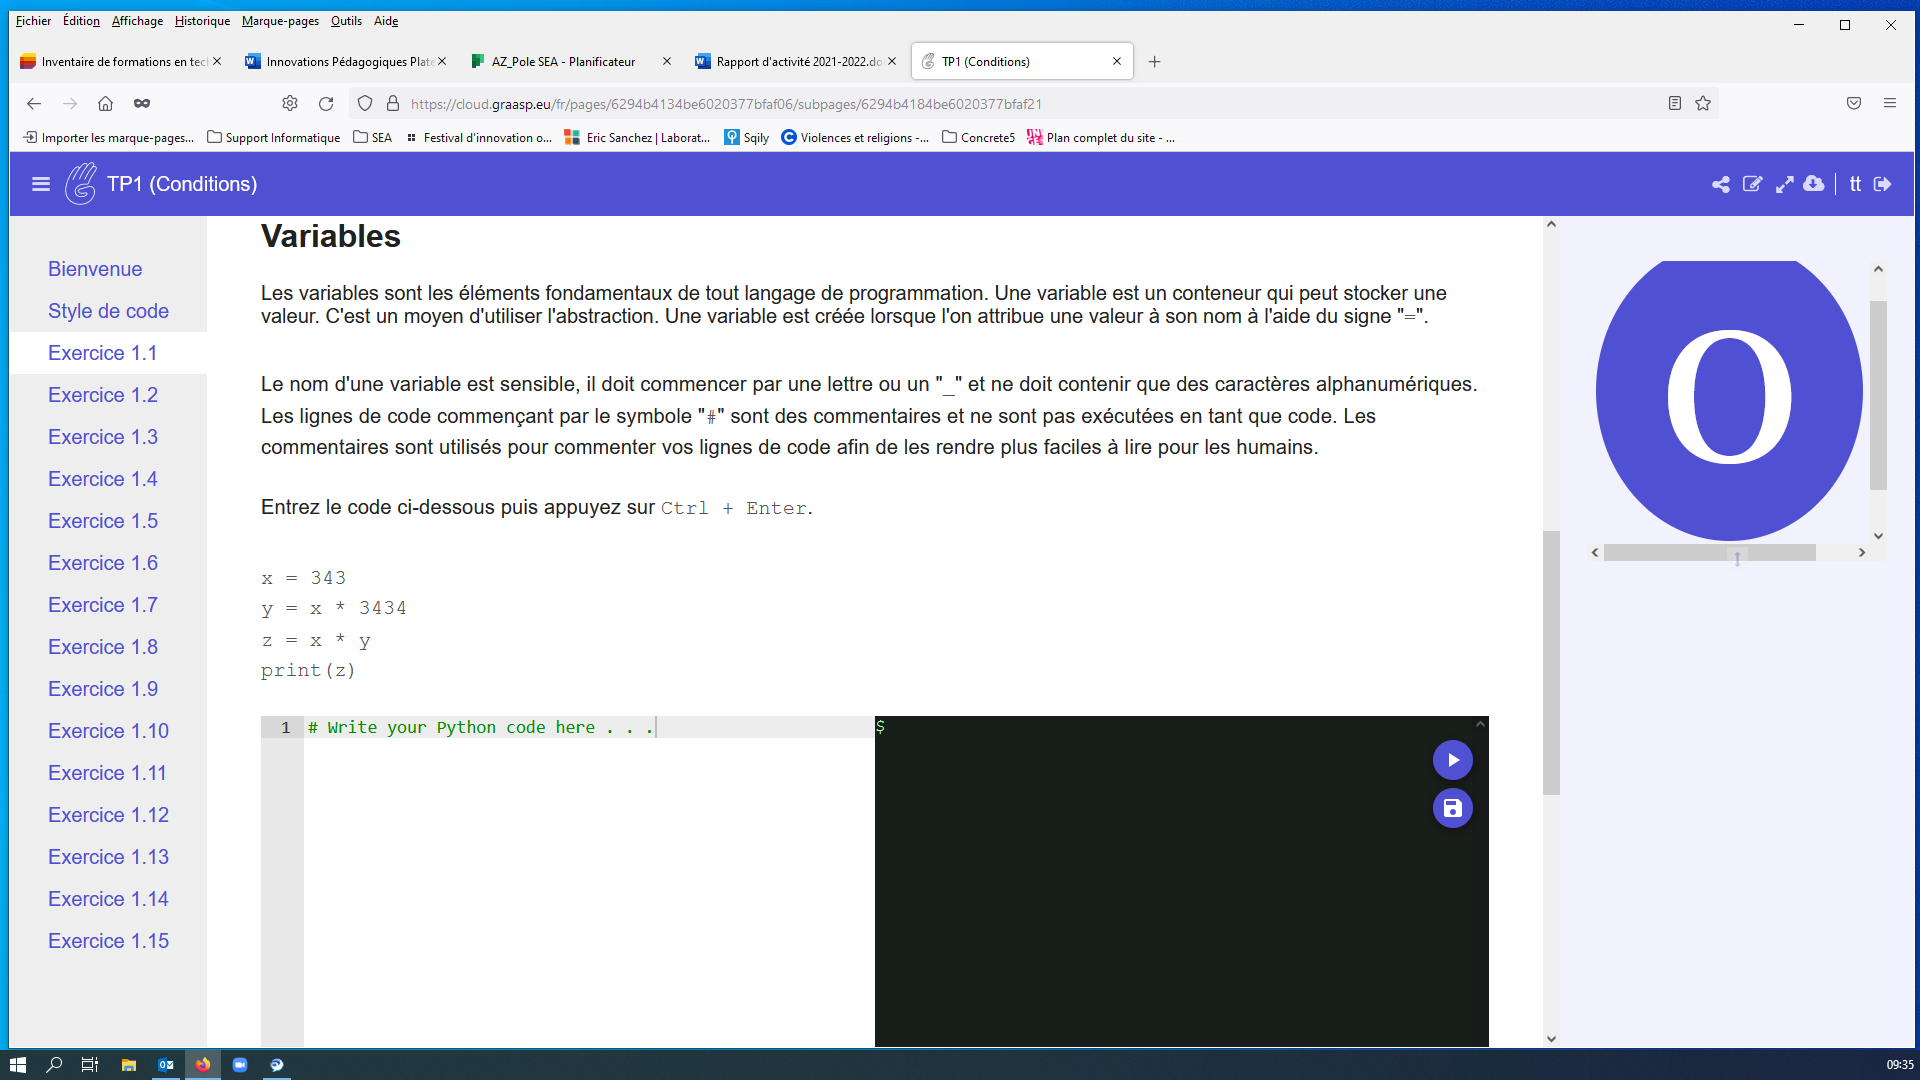Click the cloud download icon
1920x1080 pixels.
click(x=1814, y=184)
